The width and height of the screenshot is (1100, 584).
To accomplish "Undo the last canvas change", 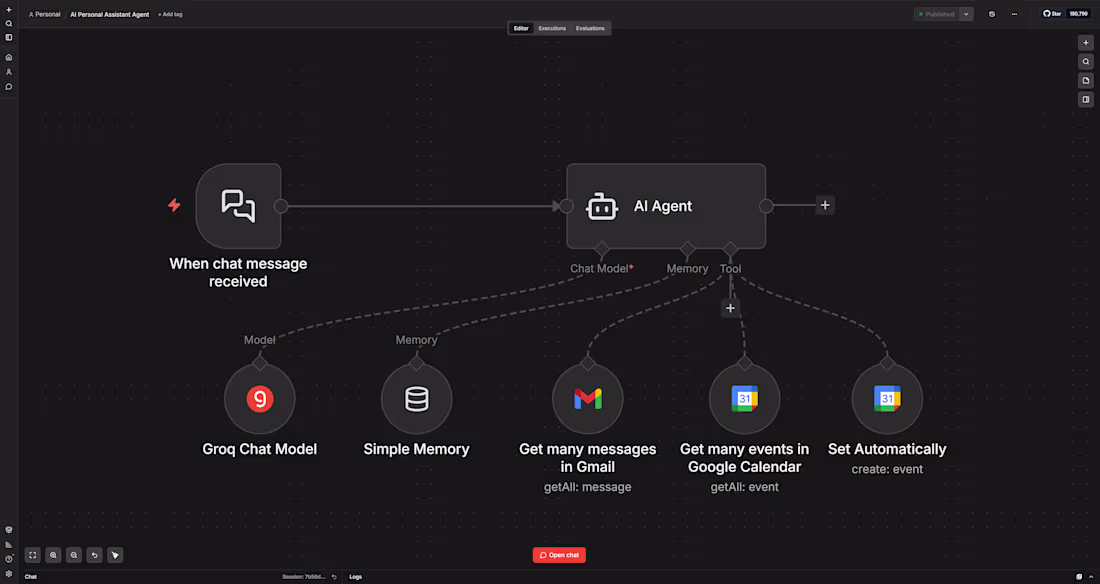I will coord(94,555).
